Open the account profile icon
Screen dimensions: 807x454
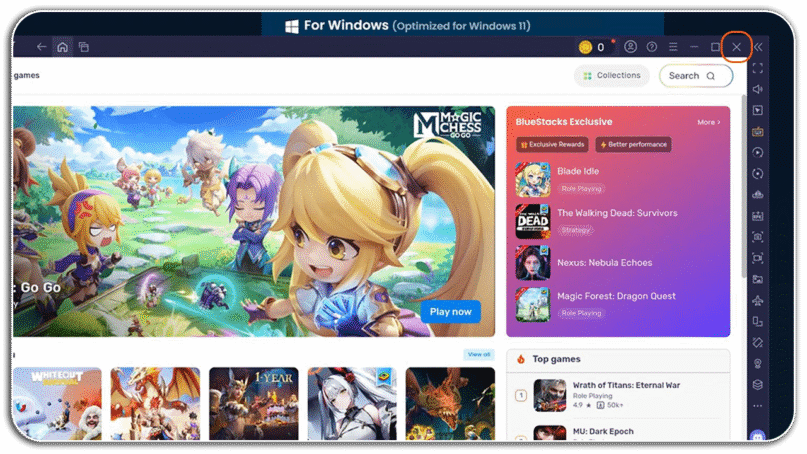click(630, 47)
